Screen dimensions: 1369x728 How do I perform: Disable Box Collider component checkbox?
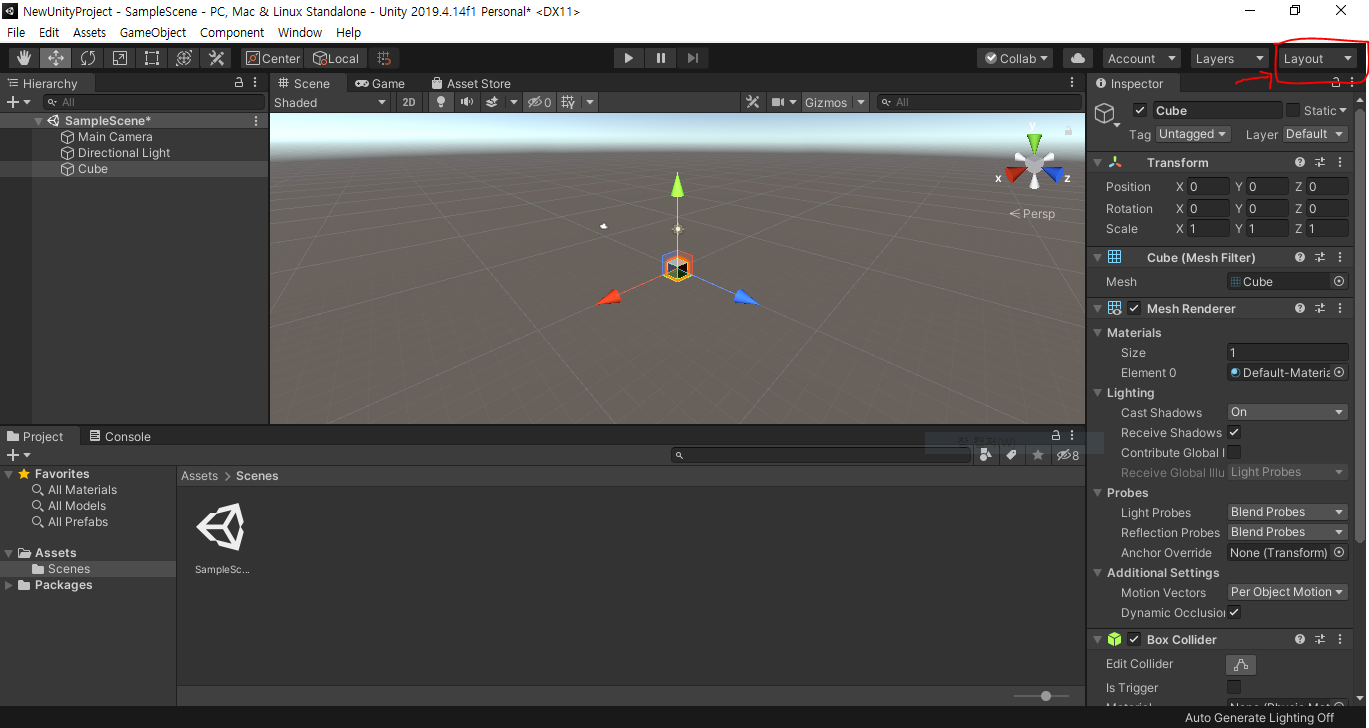1134,640
